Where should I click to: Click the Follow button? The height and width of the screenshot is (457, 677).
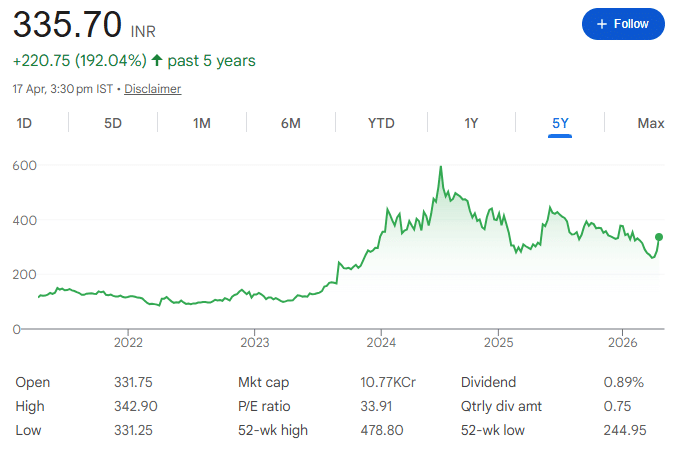pyautogui.click(x=623, y=24)
